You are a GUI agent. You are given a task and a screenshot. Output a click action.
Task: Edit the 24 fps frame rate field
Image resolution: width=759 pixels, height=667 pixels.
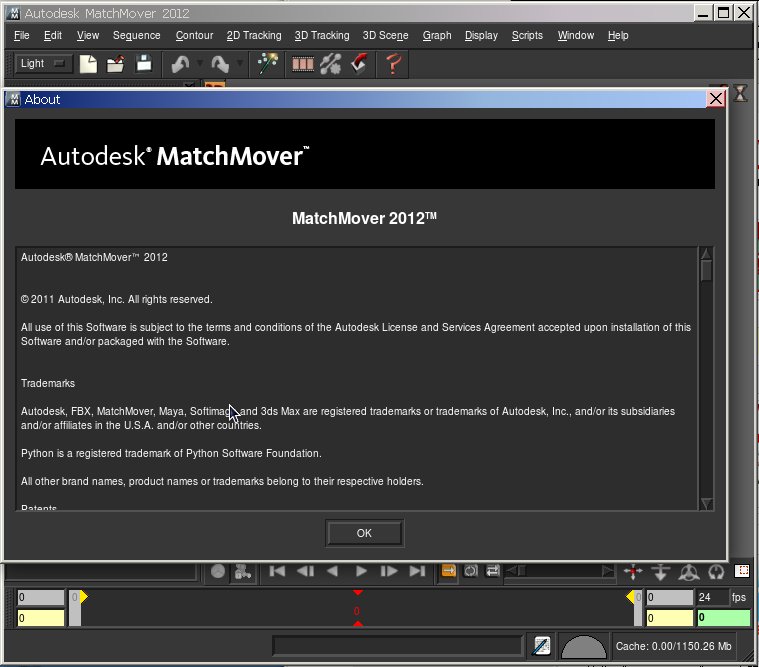coord(712,597)
